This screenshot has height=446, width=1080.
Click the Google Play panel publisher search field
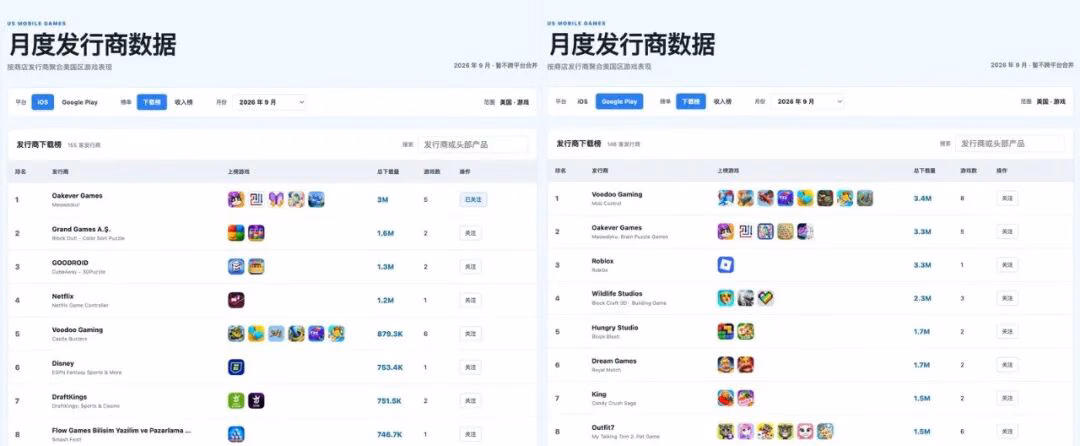tap(1010, 143)
